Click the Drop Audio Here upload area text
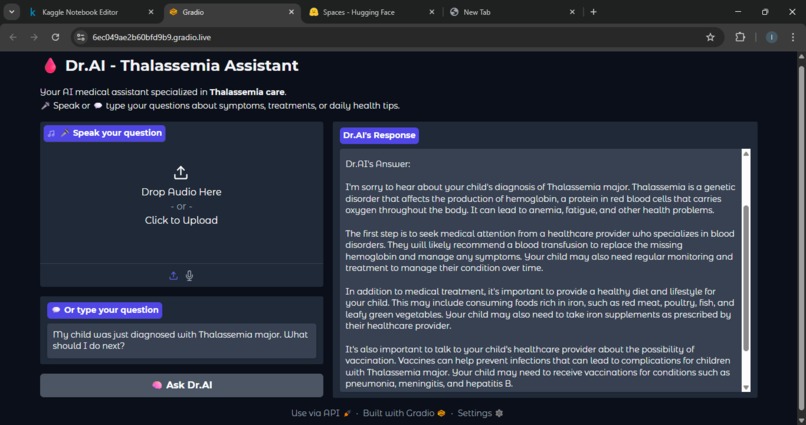Screen dimensions: 806x425 (181, 192)
